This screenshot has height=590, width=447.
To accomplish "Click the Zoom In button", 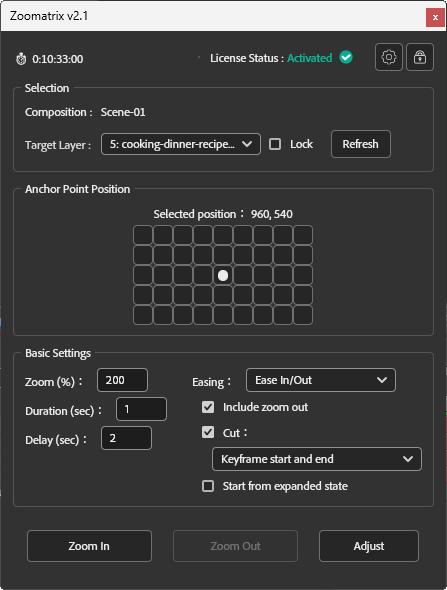I will point(89,546).
